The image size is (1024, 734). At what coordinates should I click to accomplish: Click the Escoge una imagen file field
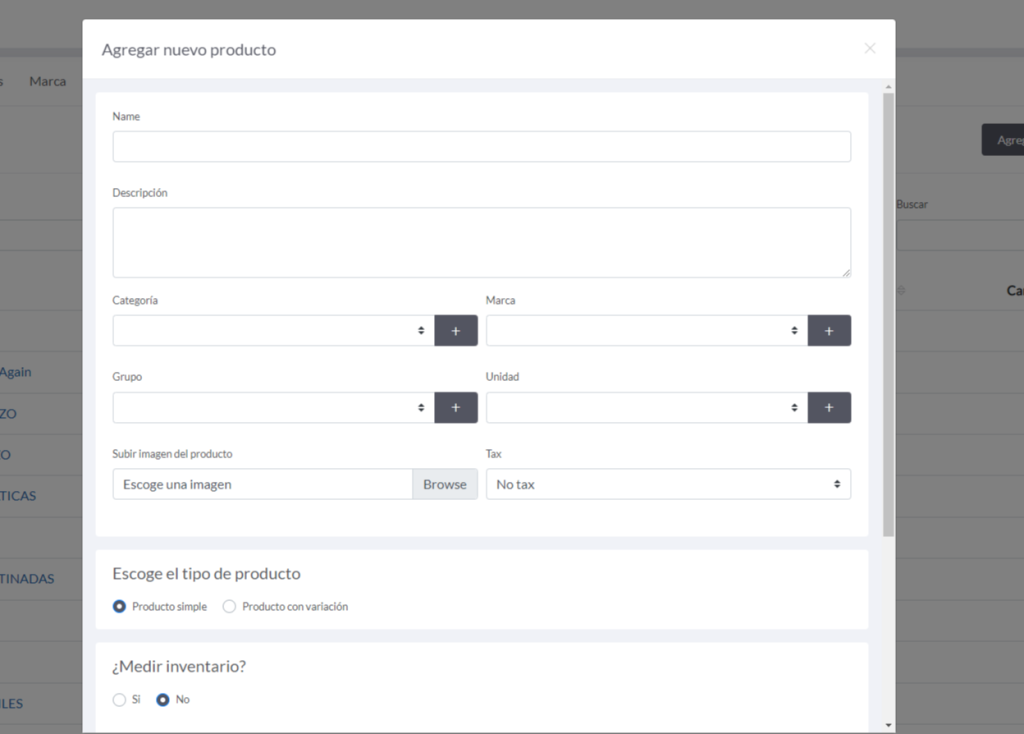[x=262, y=485]
